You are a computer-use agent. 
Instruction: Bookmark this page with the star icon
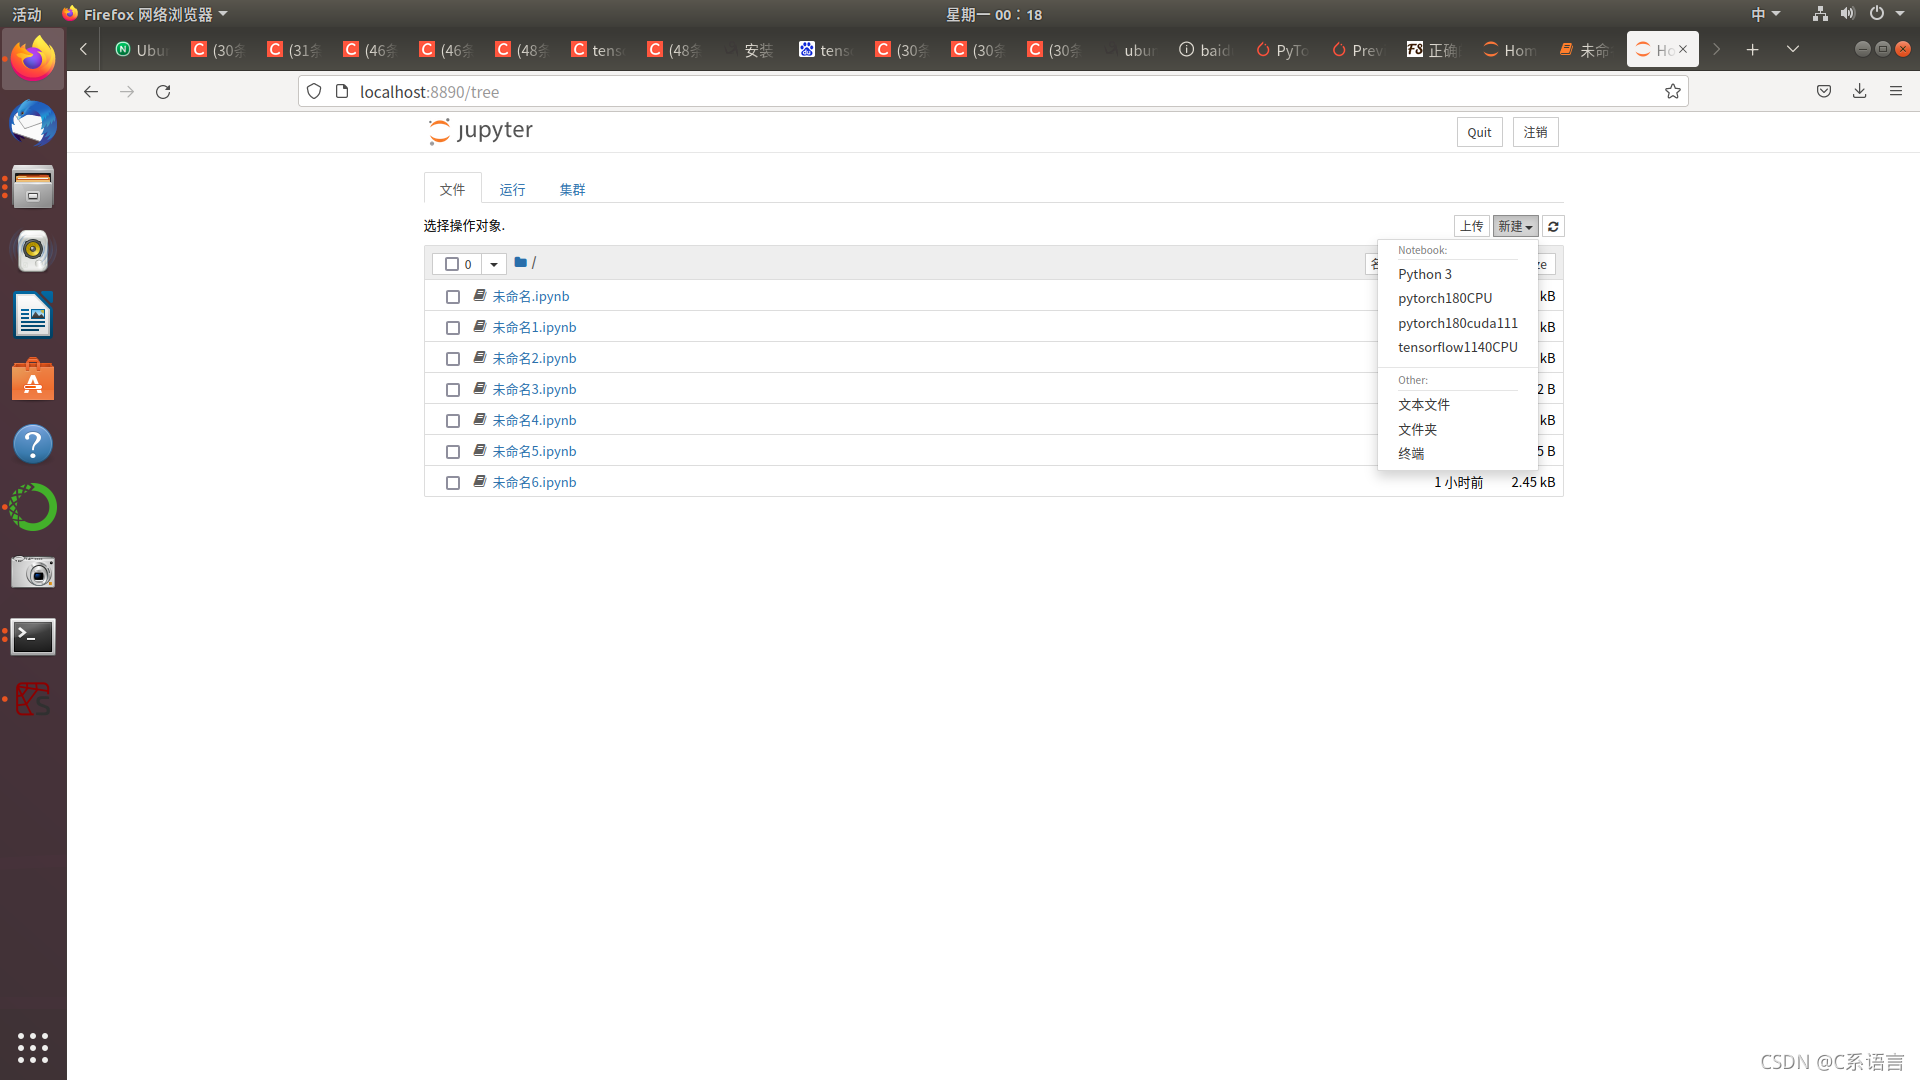1673,92
